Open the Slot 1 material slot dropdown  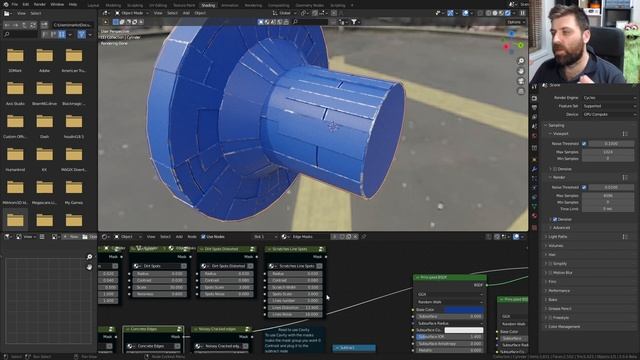click(264, 237)
